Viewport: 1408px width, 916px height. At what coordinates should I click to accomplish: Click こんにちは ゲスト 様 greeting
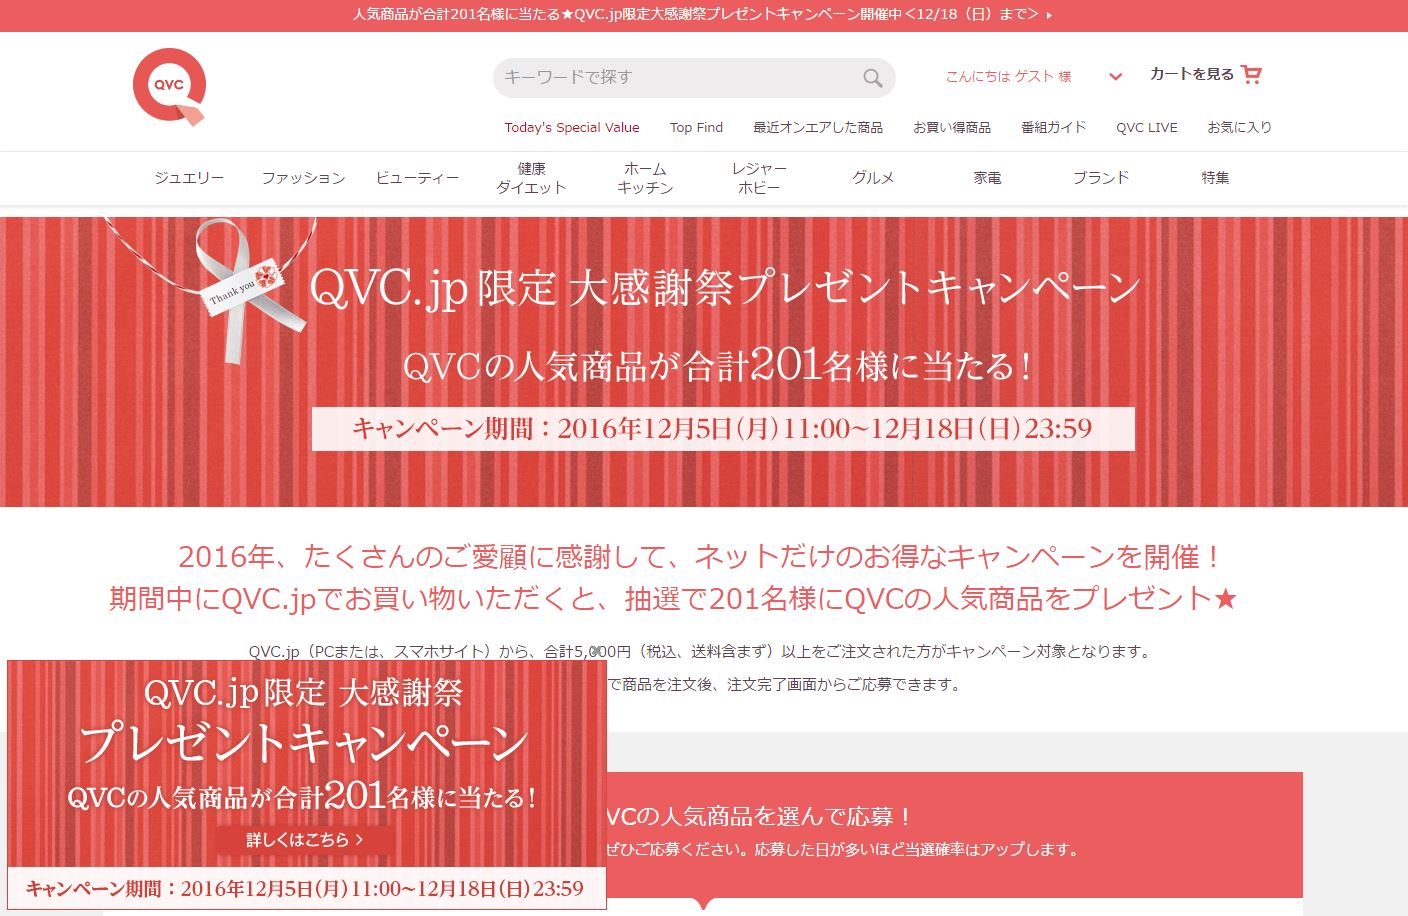[1008, 76]
